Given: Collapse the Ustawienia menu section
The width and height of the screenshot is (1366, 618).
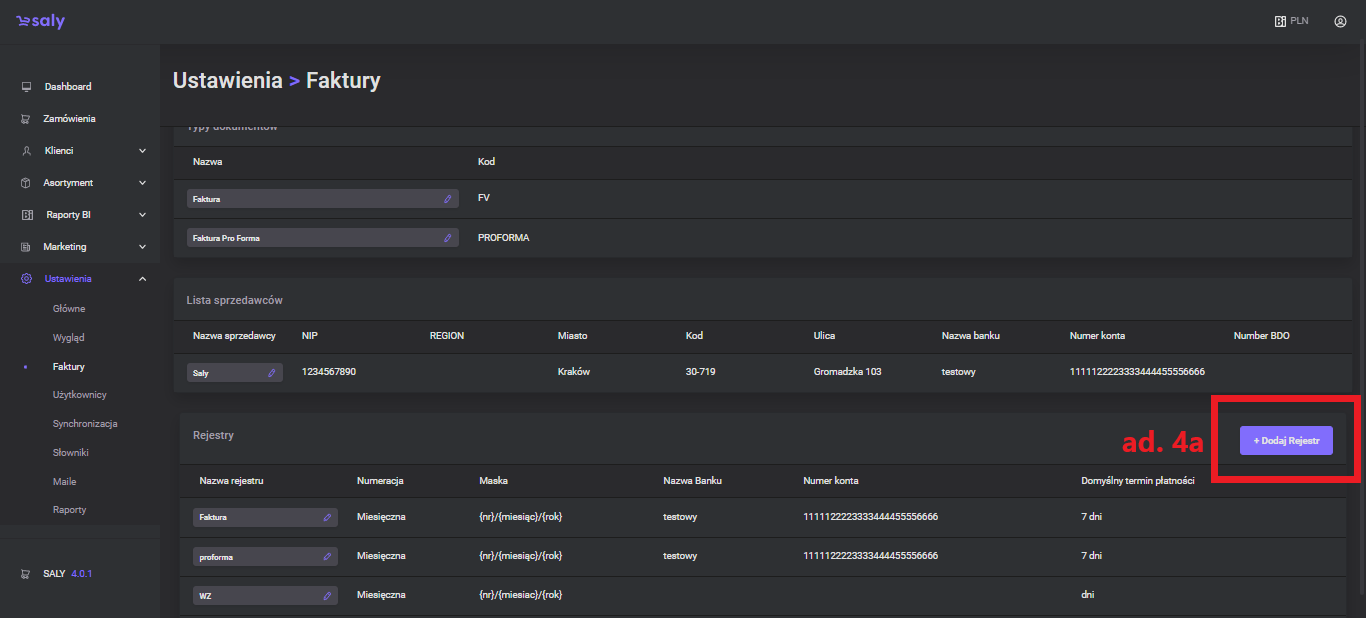Looking at the screenshot, I should [x=142, y=279].
